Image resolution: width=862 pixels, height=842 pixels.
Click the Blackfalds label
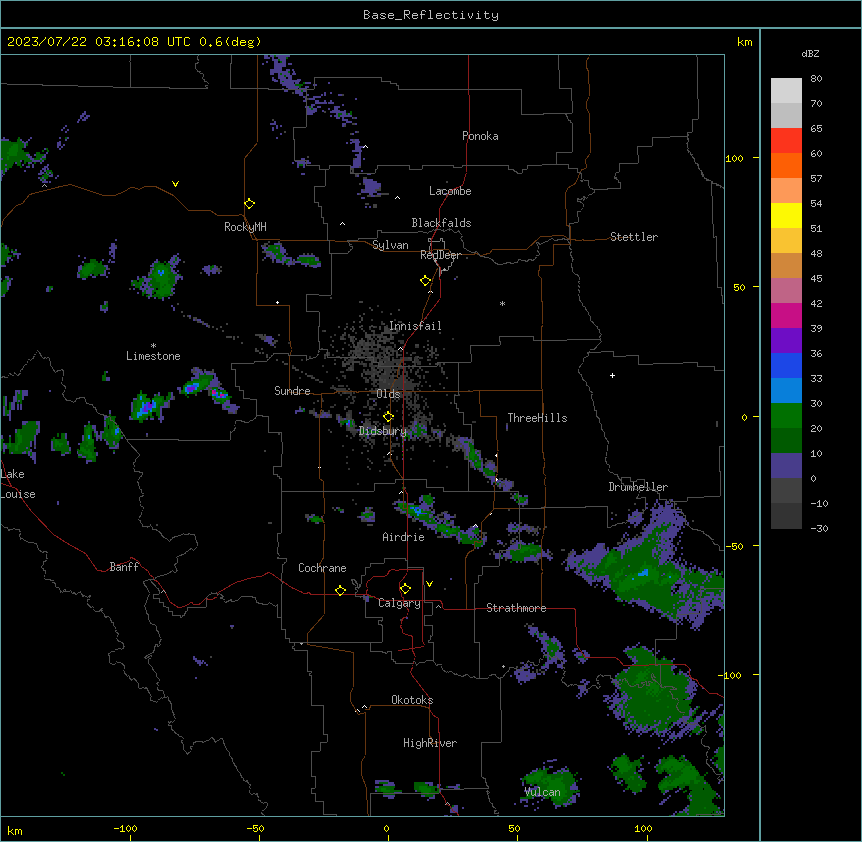point(441,223)
